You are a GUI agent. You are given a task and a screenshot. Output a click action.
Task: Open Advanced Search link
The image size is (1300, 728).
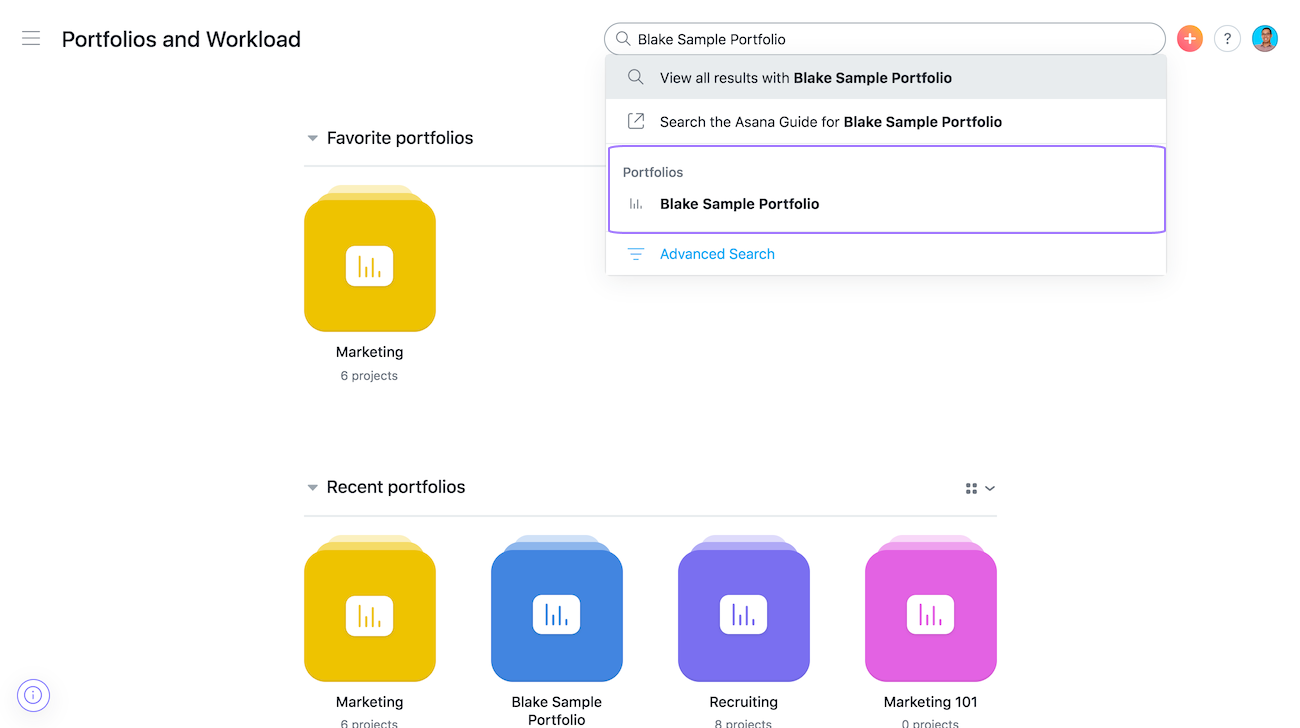point(717,254)
